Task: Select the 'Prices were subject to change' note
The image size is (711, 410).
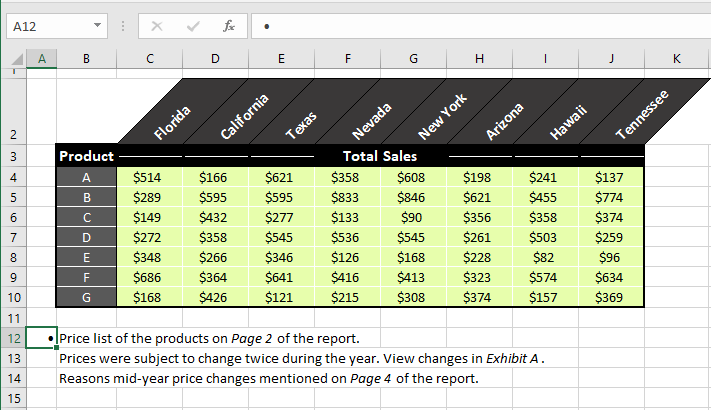Action: click(302, 358)
